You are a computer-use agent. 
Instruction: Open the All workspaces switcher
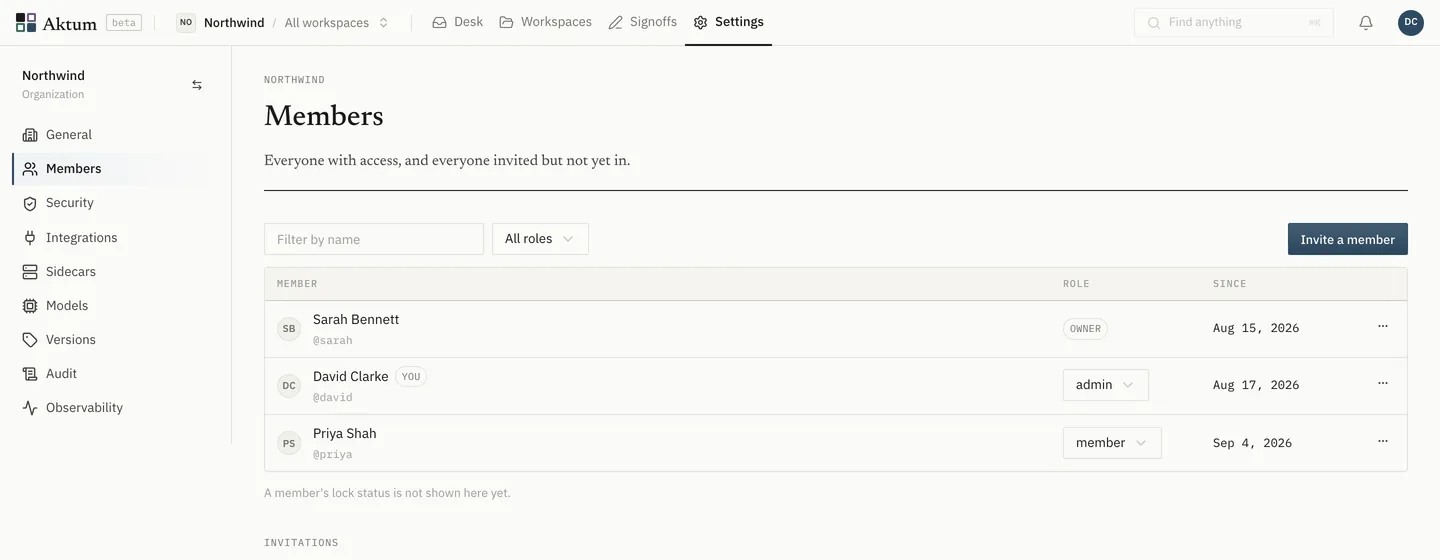(337, 22)
